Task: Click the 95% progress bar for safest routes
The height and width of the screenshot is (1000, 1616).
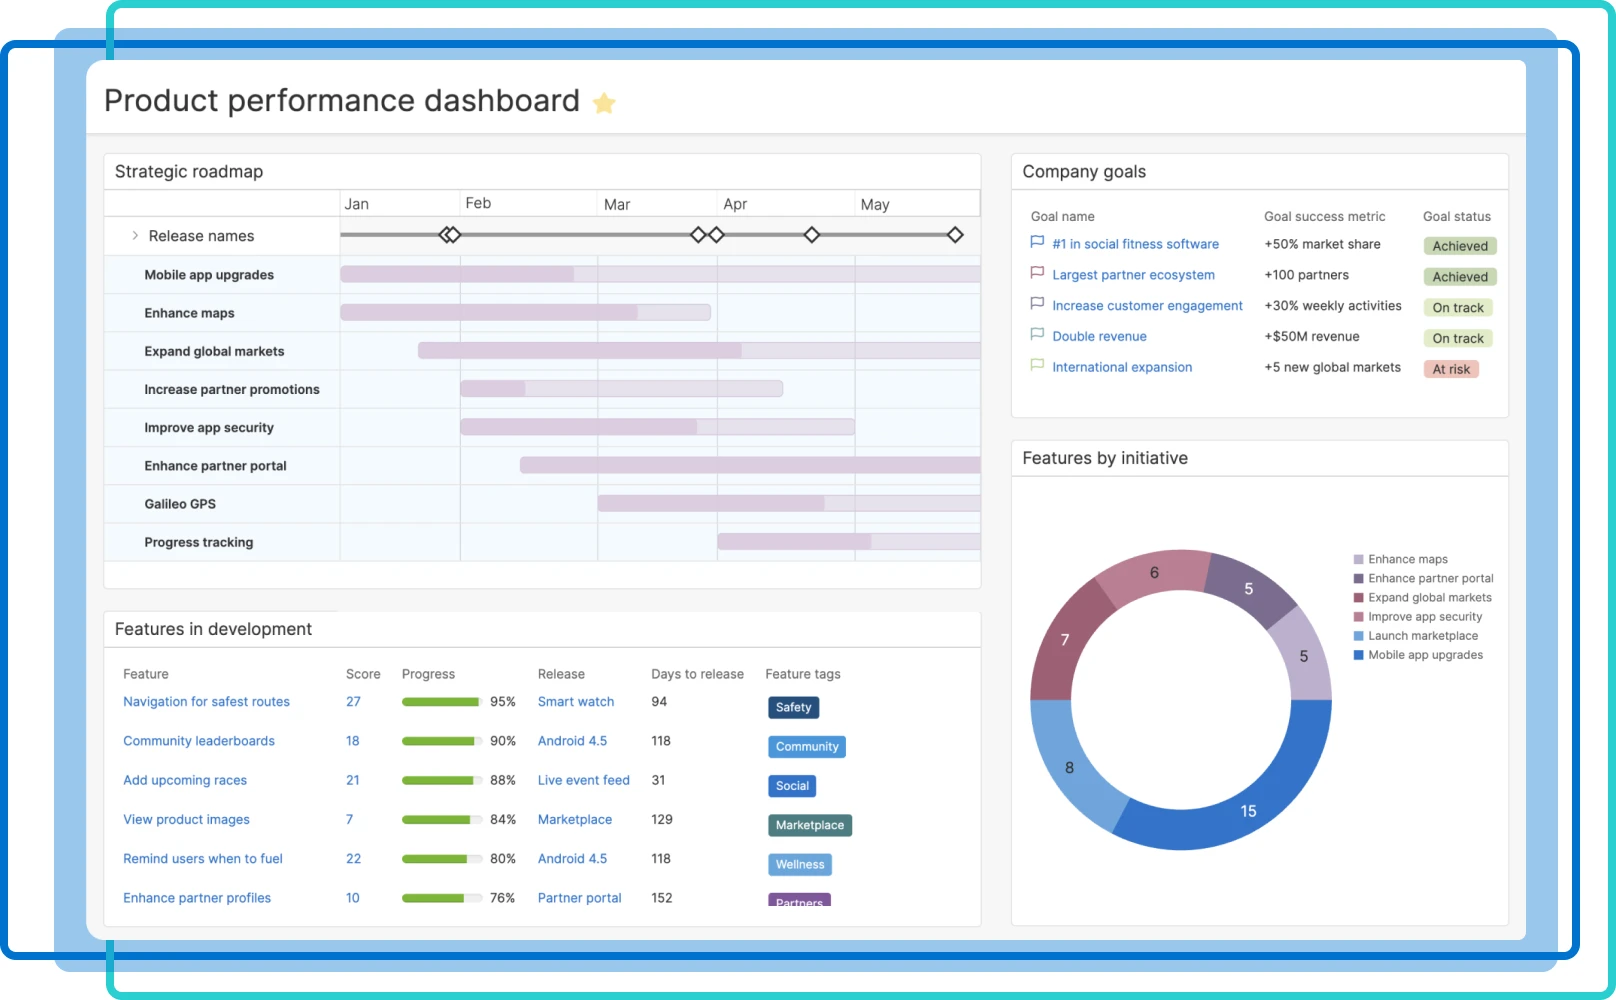Action: point(440,701)
